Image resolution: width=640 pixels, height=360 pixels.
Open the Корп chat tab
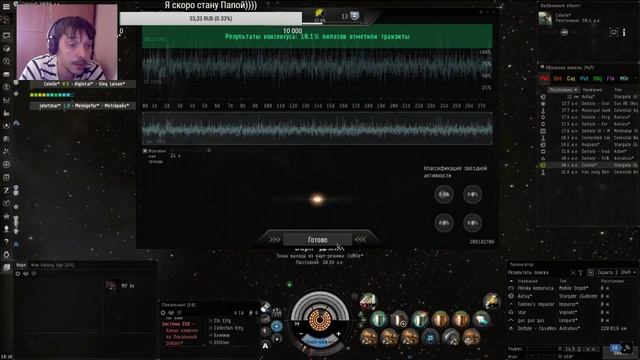20,265
